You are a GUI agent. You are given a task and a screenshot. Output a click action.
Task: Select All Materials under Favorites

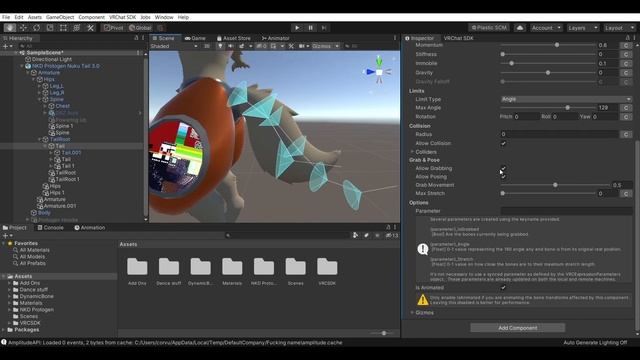tap(35, 250)
